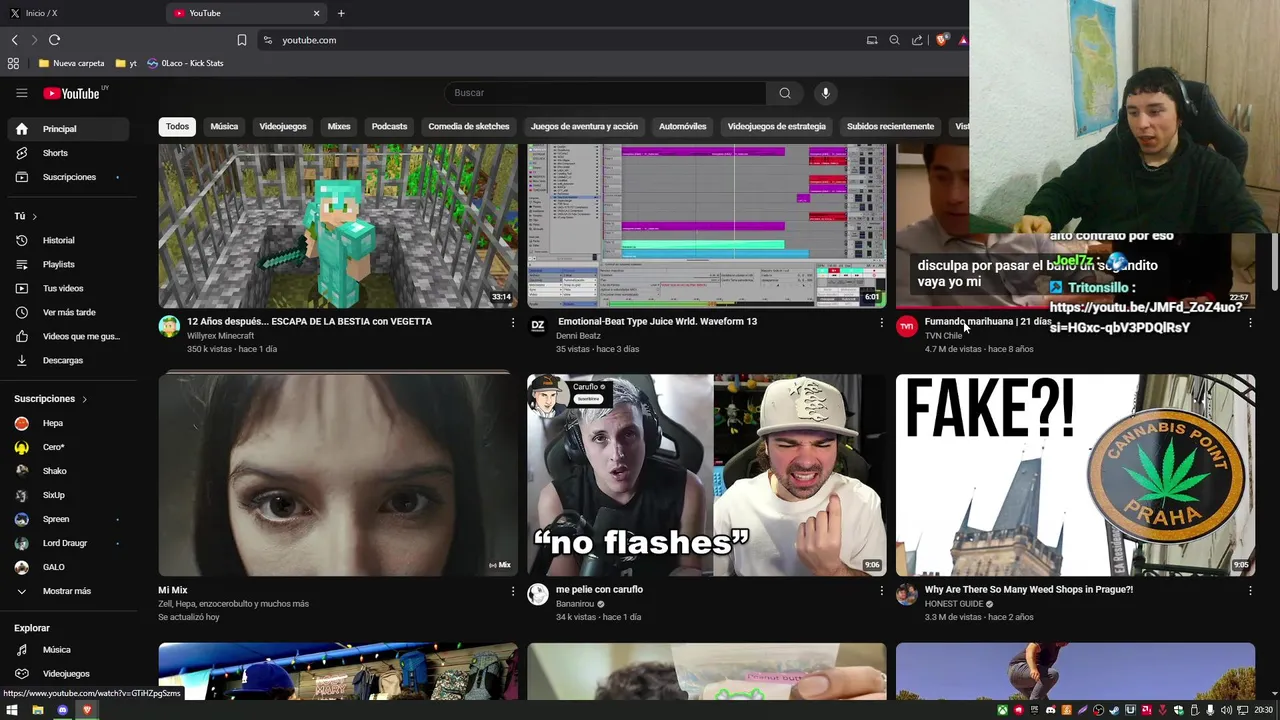This screenshot has height=720, width=1280.
Task: Select the Podcasts filter chip
Action: 389,127
